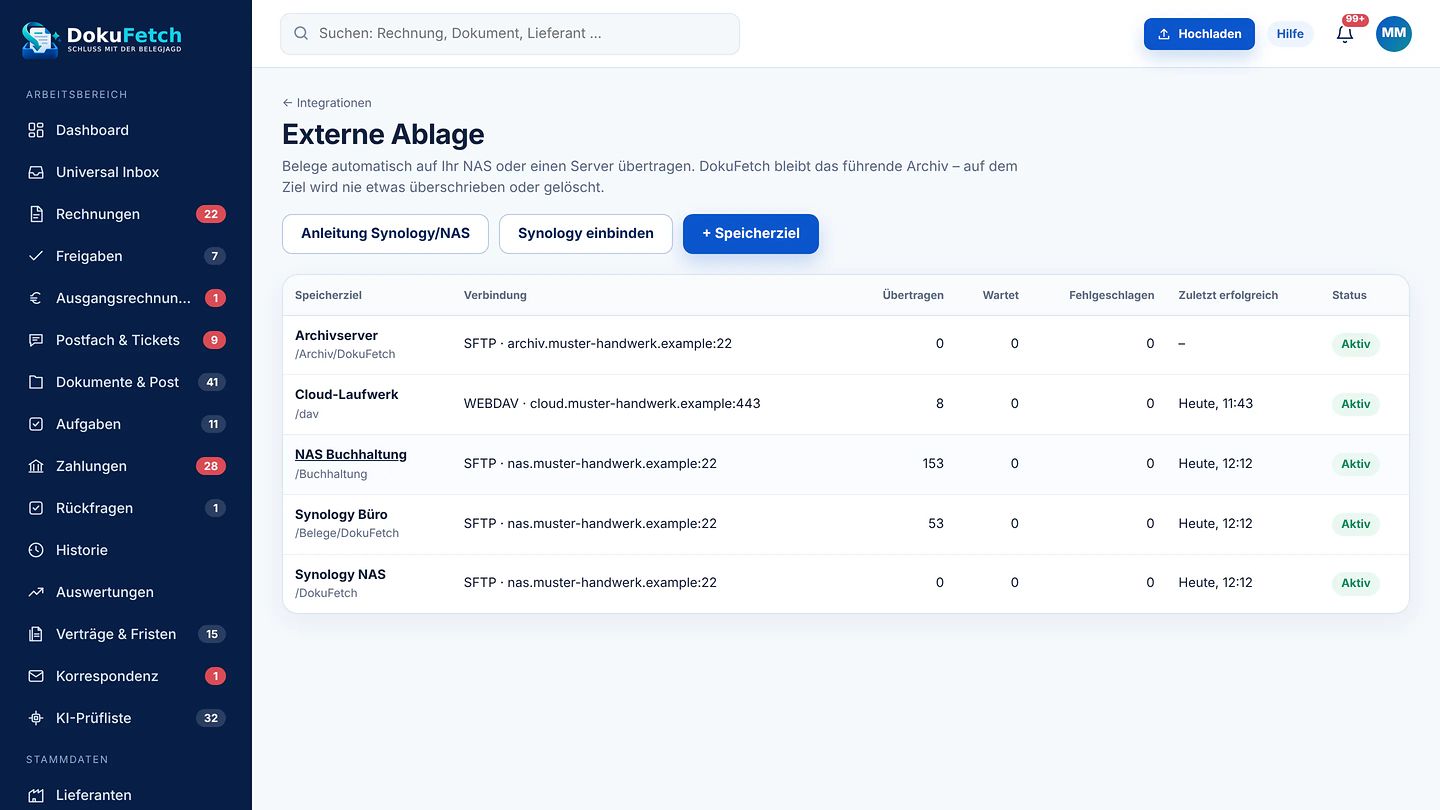
Task: Open Zahlungen in the sidebar
Action: click(126, 466)
